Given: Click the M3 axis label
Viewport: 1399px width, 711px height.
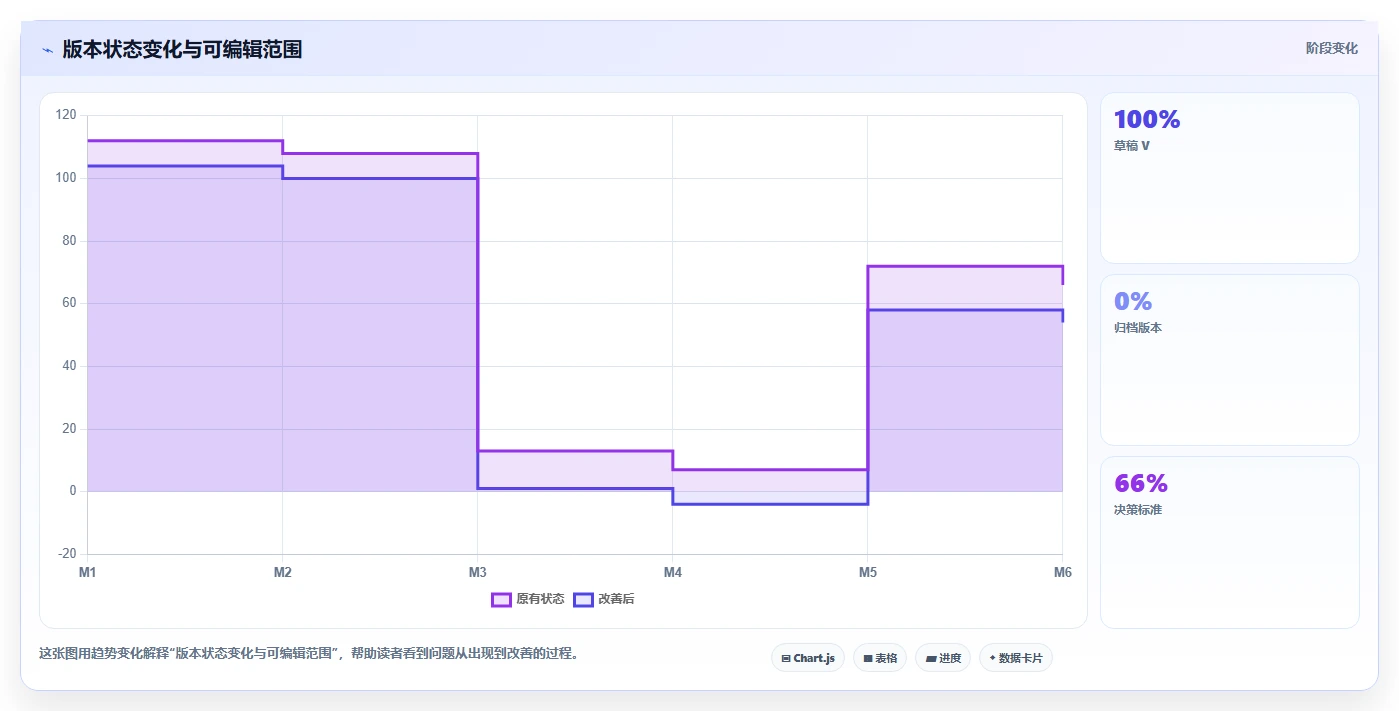Looking at the screenshot, I should pos(477,572).
